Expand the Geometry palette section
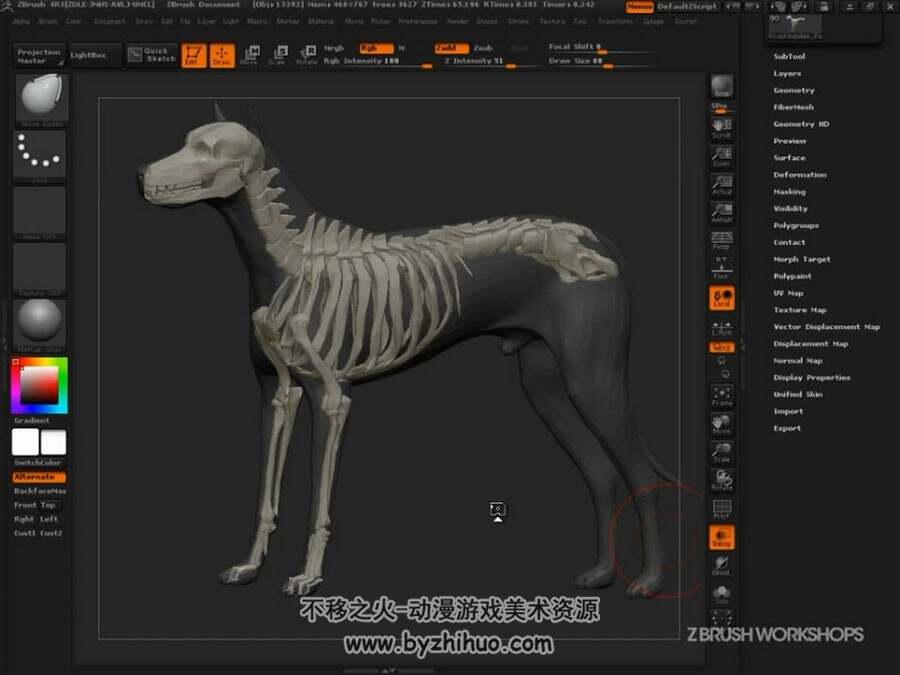 794,90
